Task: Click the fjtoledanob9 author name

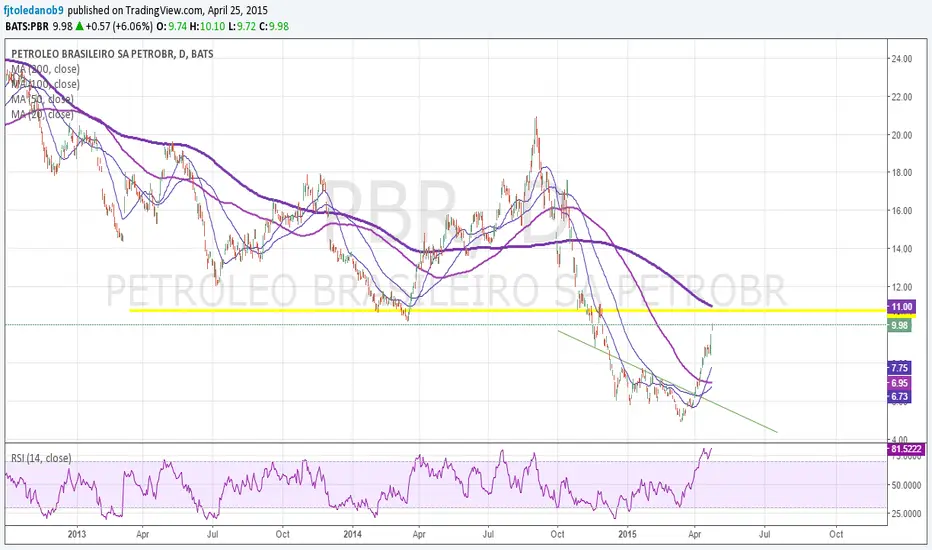Action: point(33,11)
